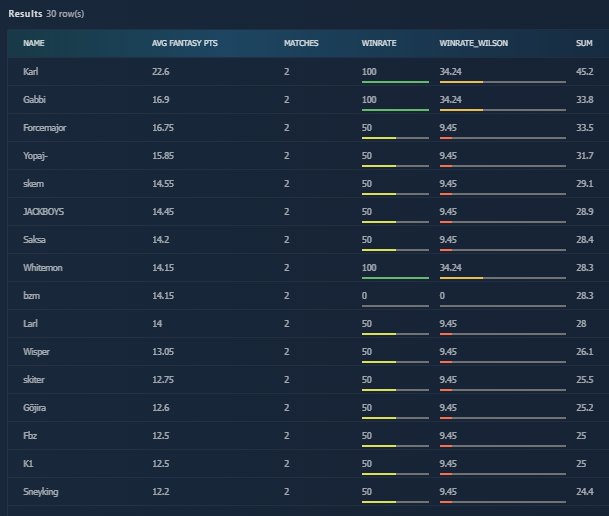Open the Gōjira player entry
Viewport: 609px width, 516px height.
pos(35,408)
